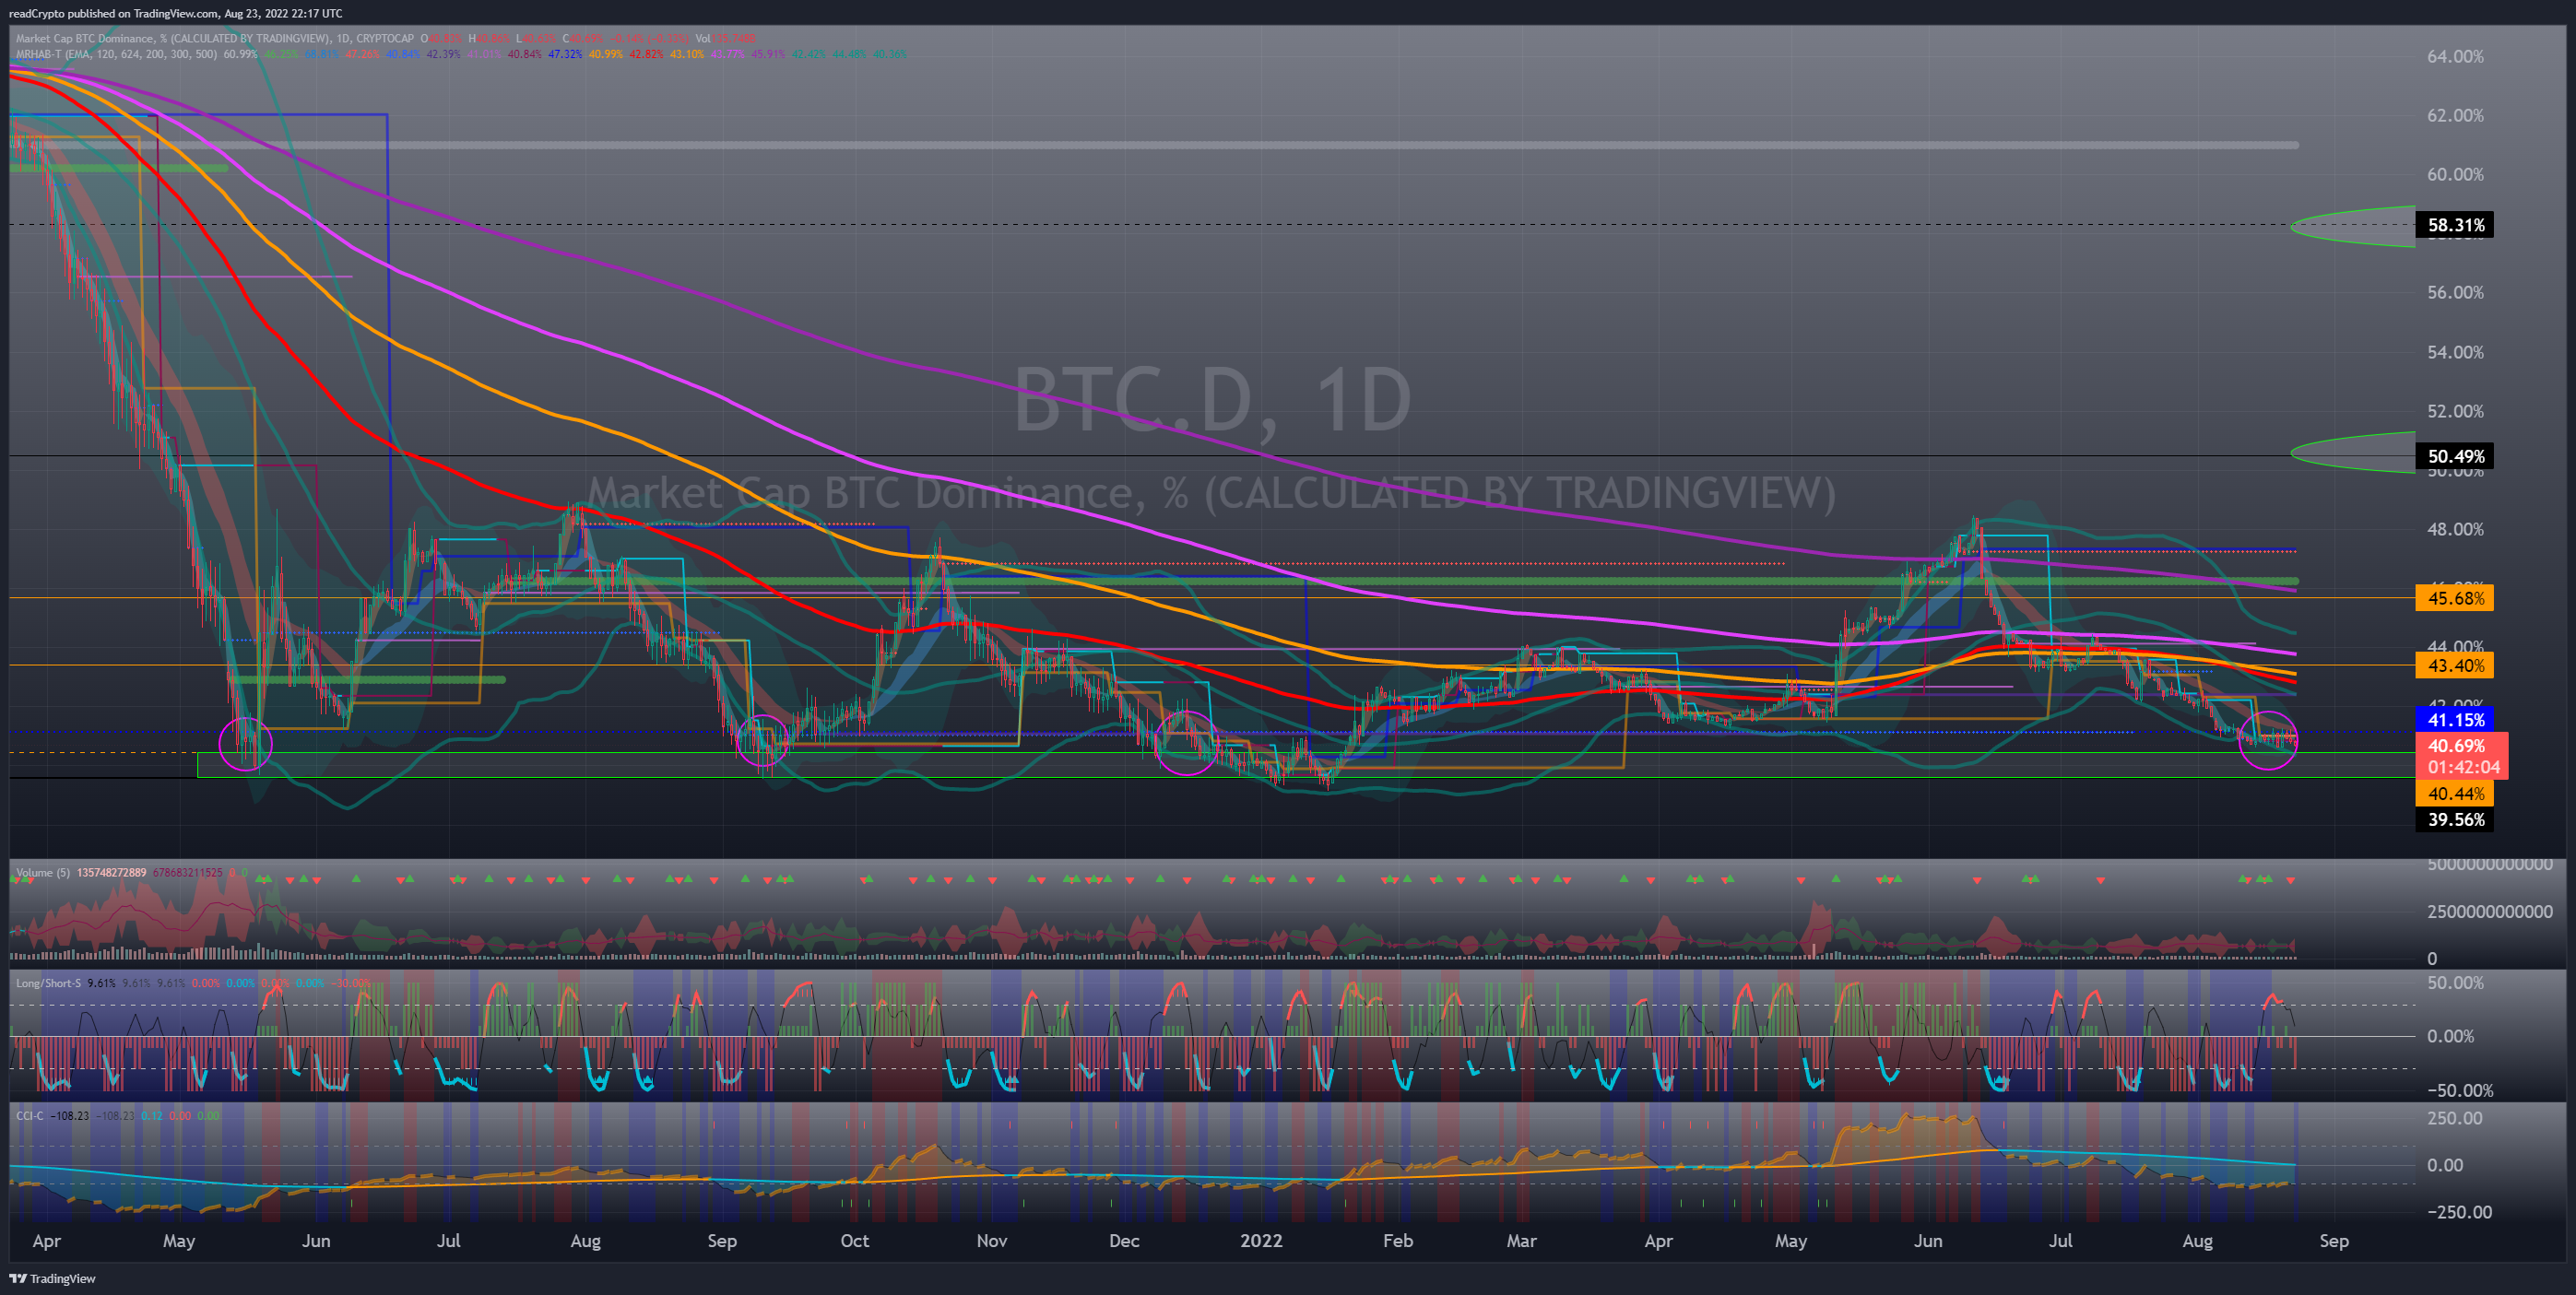Select the Market Cap BTC Dominance legend title
Screen dimensions: 2576x1295
(x=214, y=38)
